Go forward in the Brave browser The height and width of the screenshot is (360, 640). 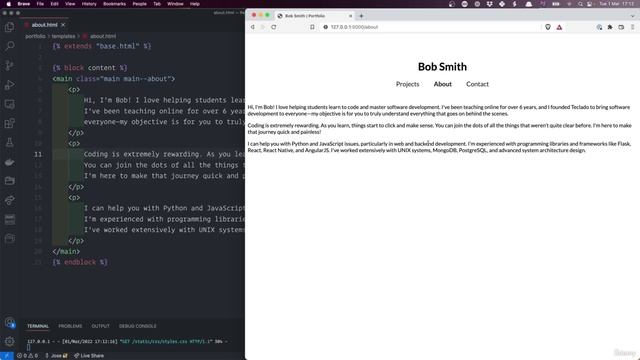[263, 27]
